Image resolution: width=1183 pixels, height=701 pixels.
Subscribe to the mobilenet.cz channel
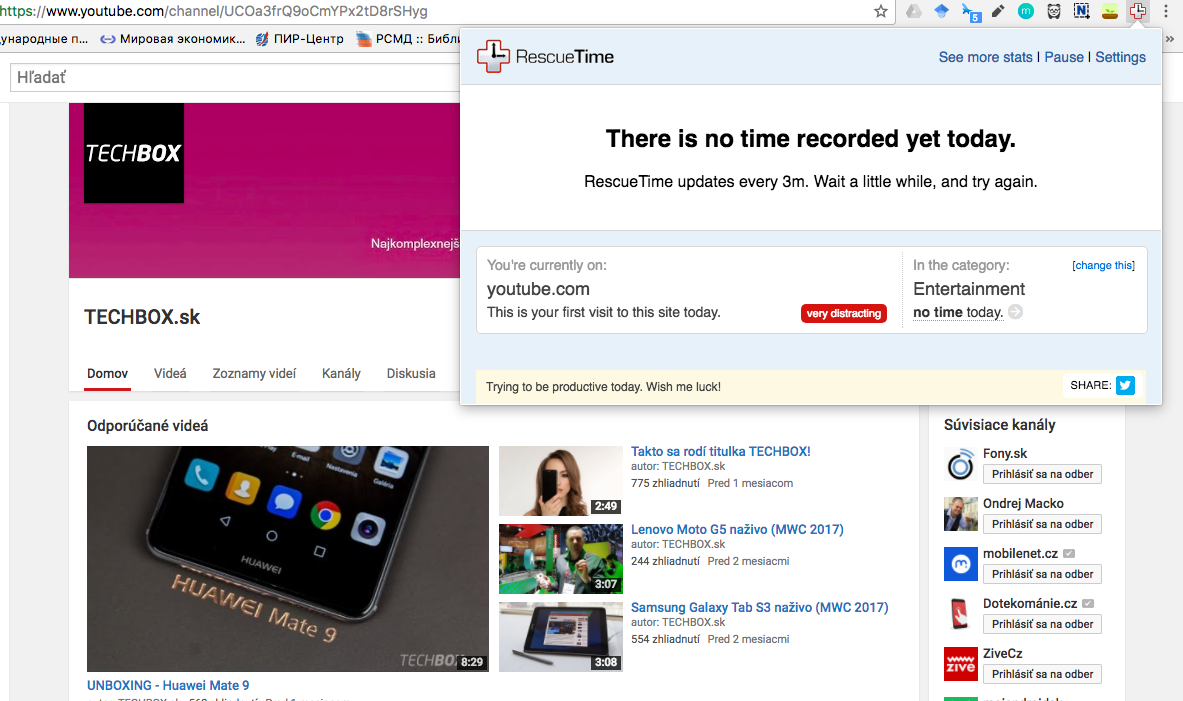coord(1042,573)
